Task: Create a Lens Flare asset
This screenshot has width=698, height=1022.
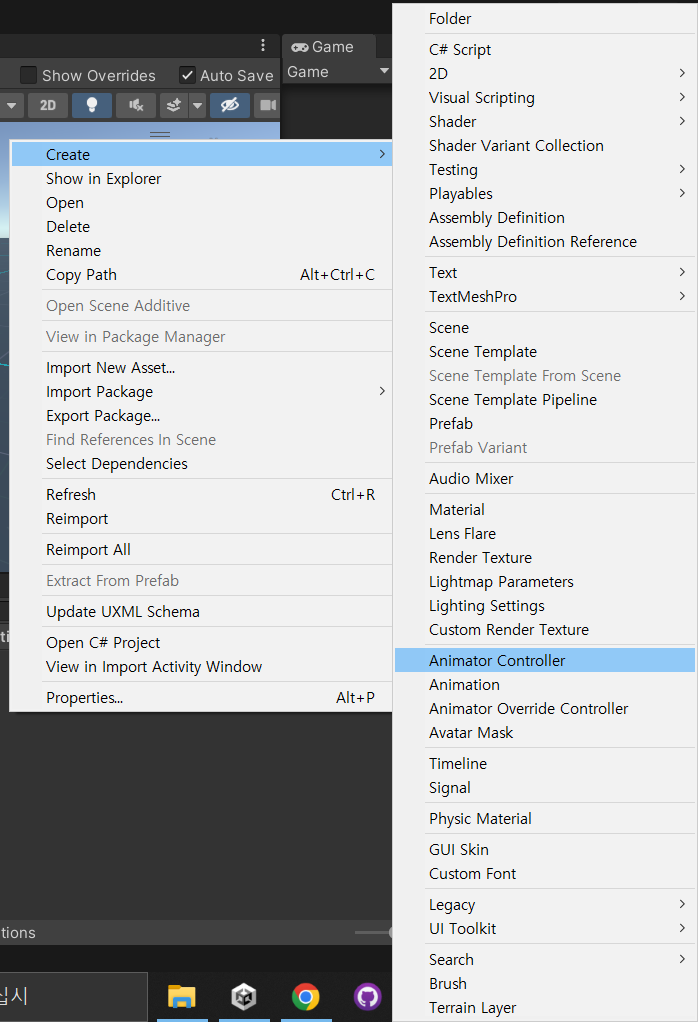Action: [x=545, y=534]
